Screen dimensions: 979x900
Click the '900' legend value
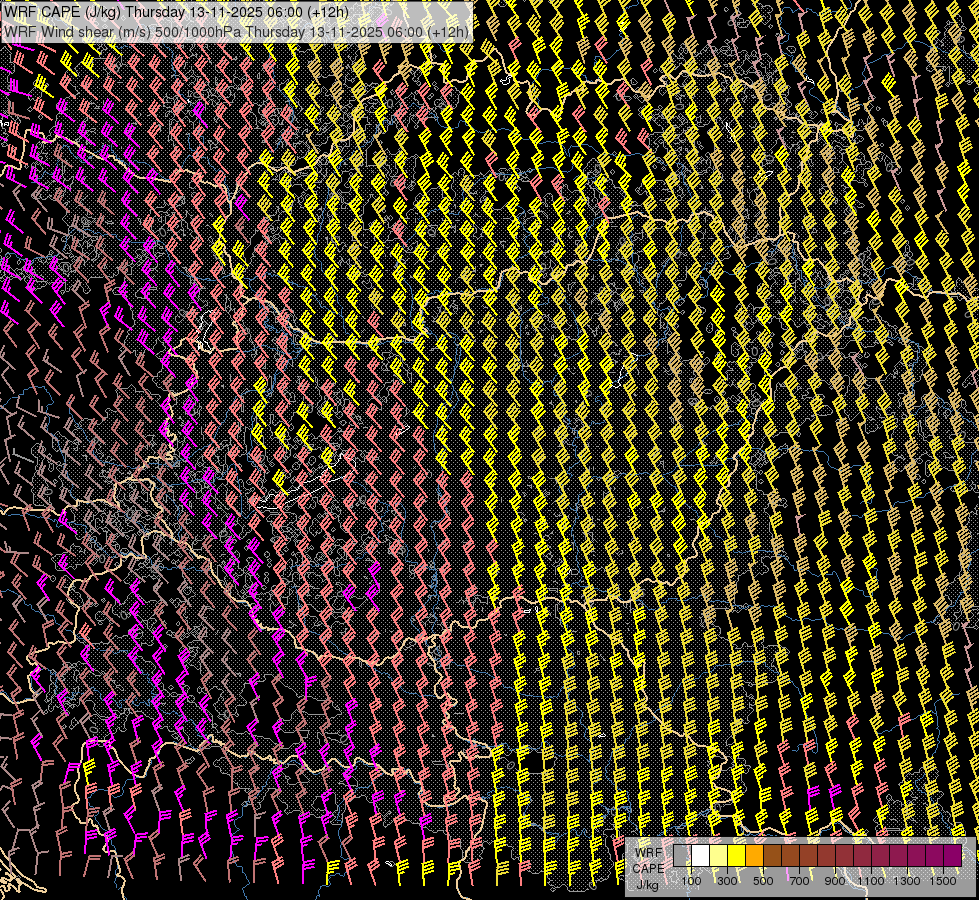835,881
